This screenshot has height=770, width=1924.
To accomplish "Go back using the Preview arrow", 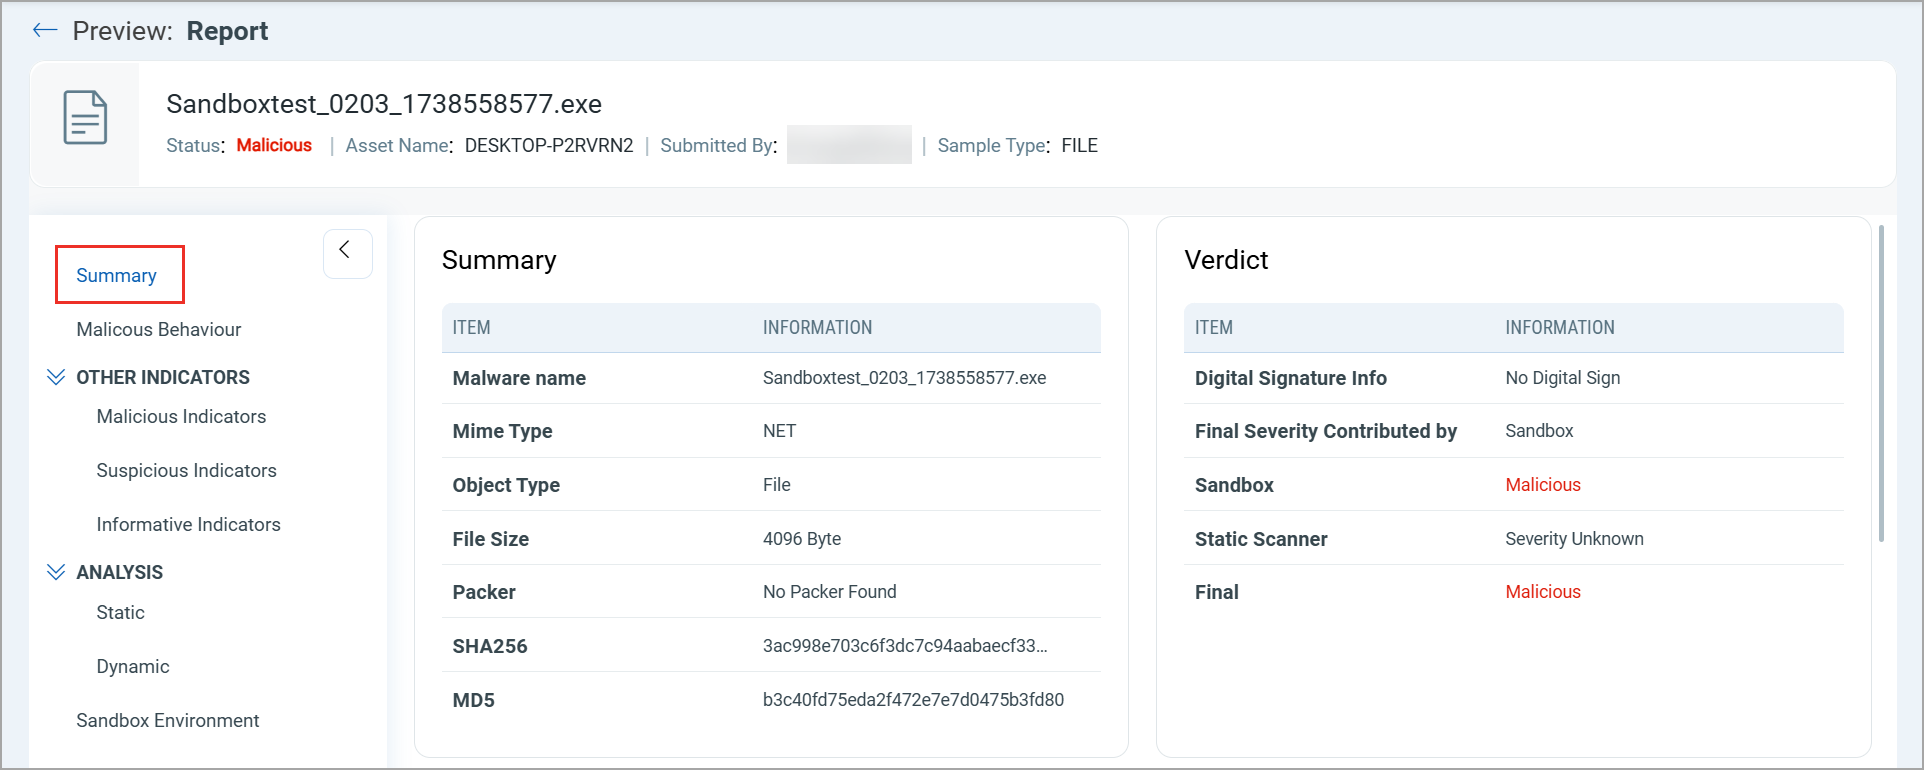I will point(45,30).
